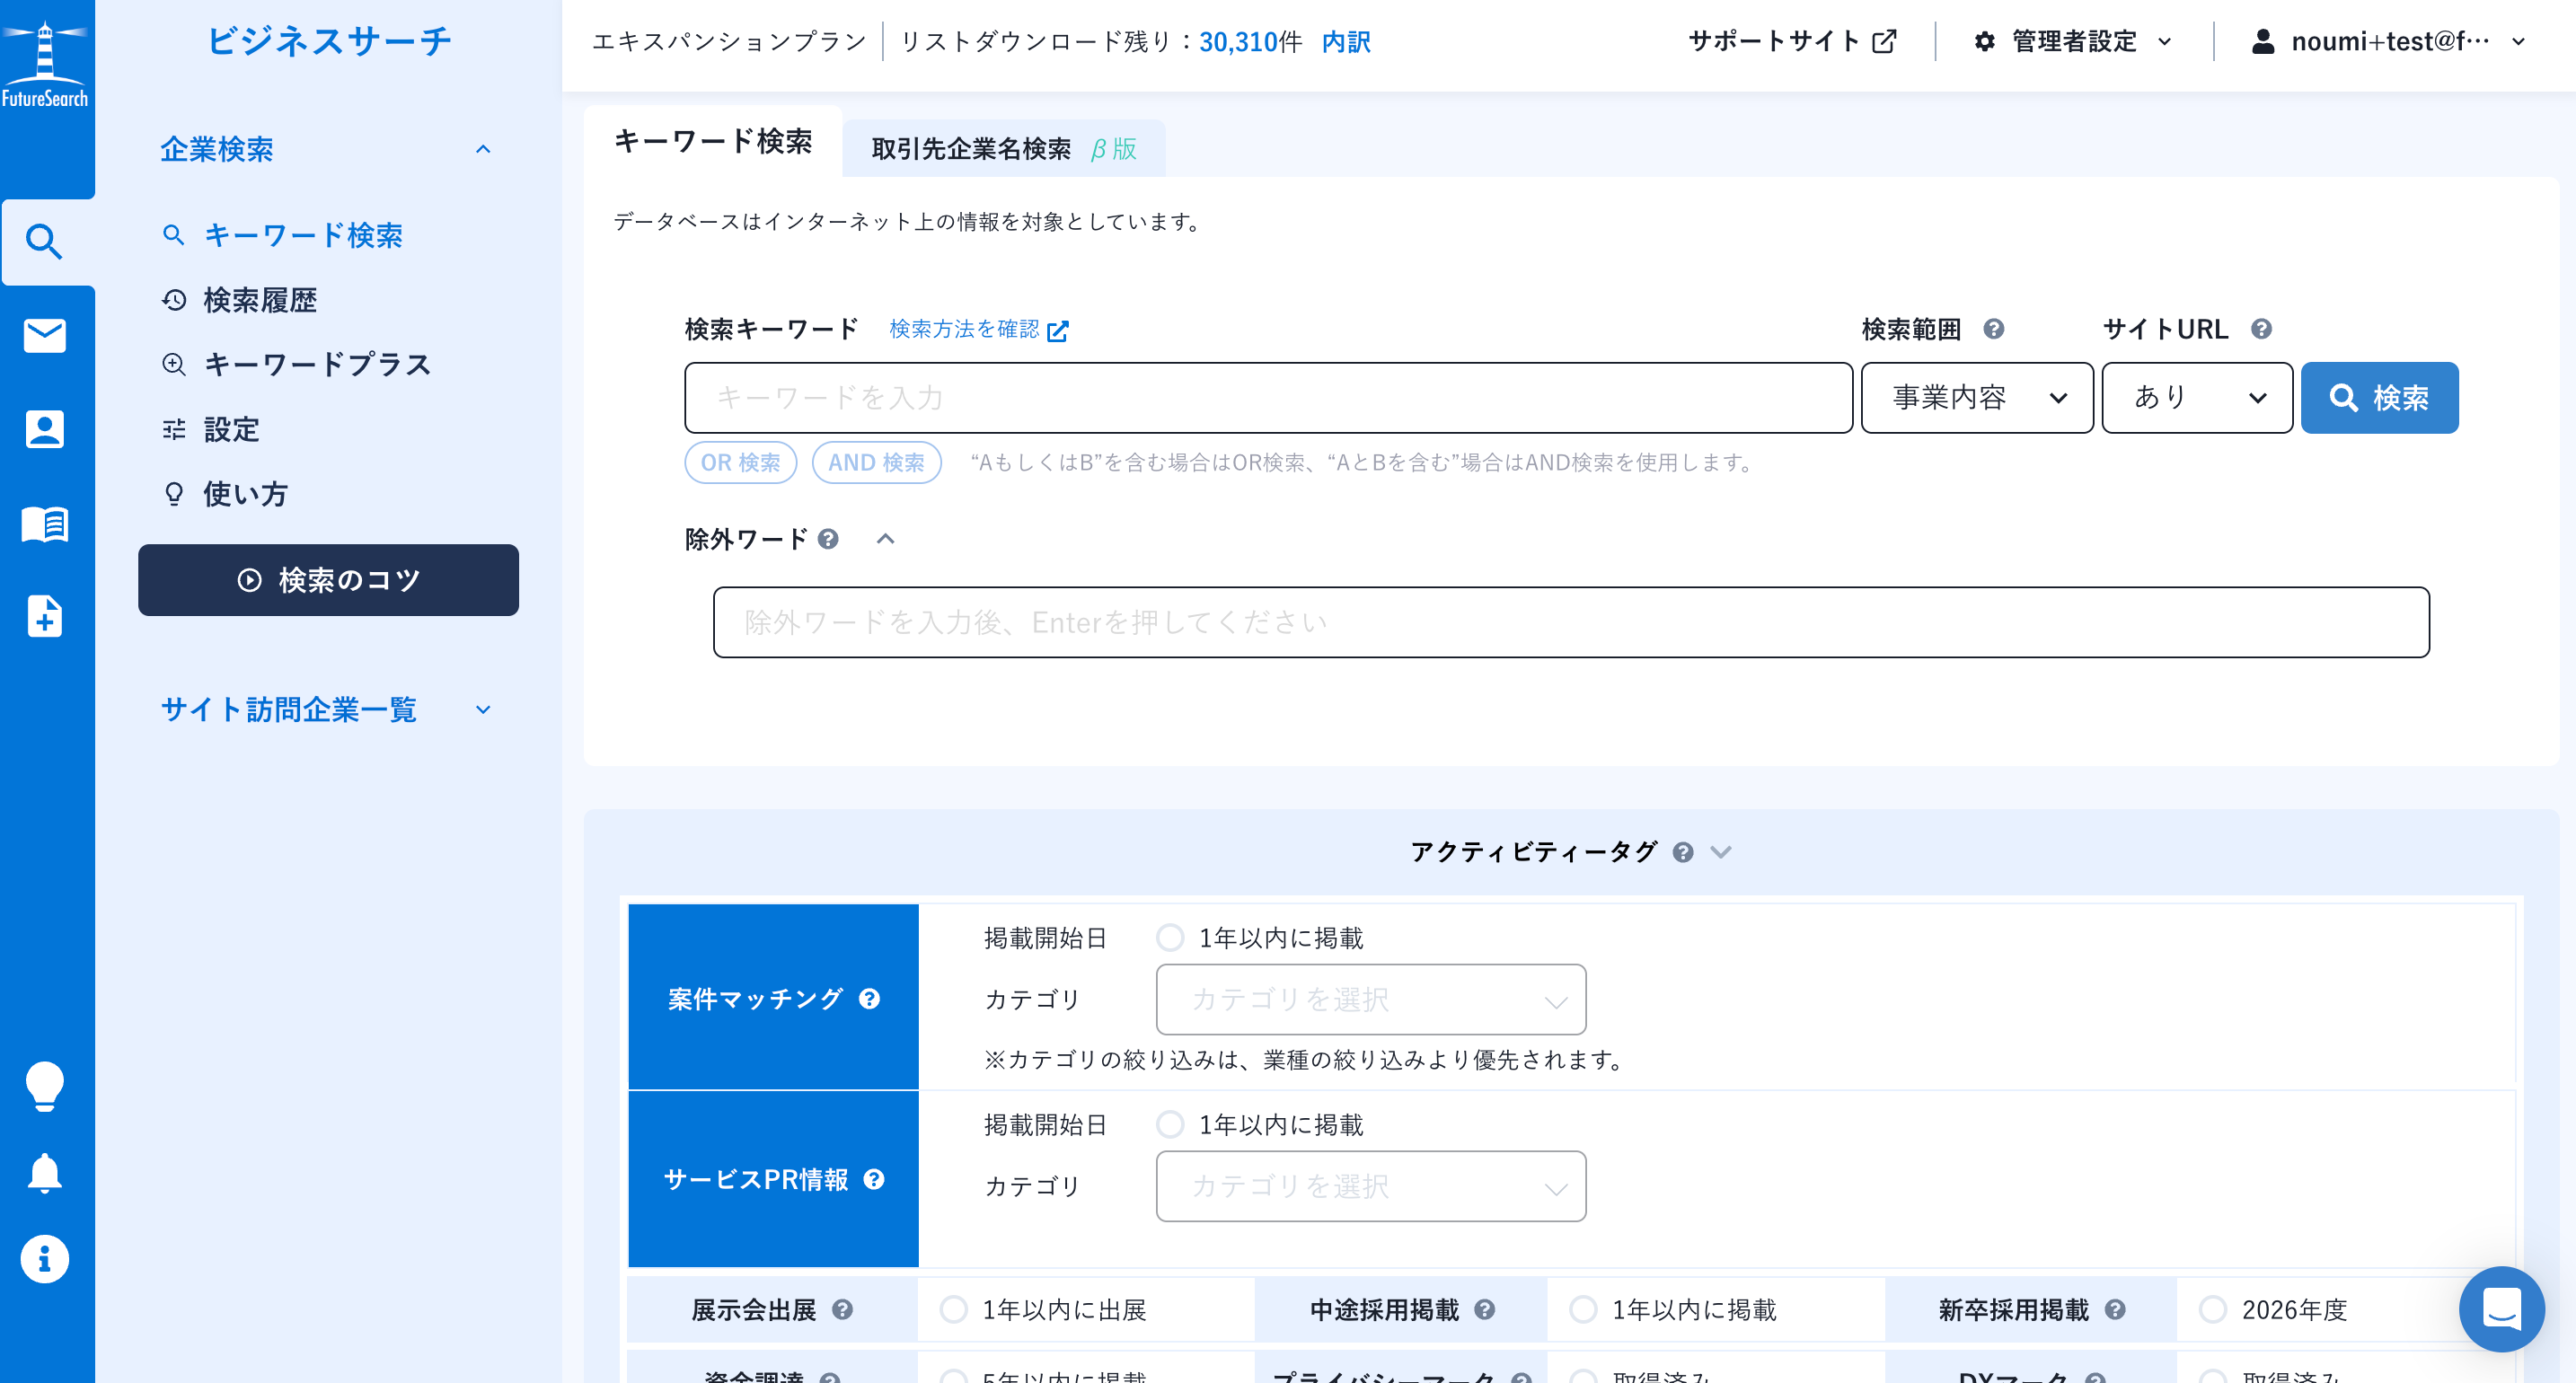Click the add document icon in sidebar

[x=45, y=616]
